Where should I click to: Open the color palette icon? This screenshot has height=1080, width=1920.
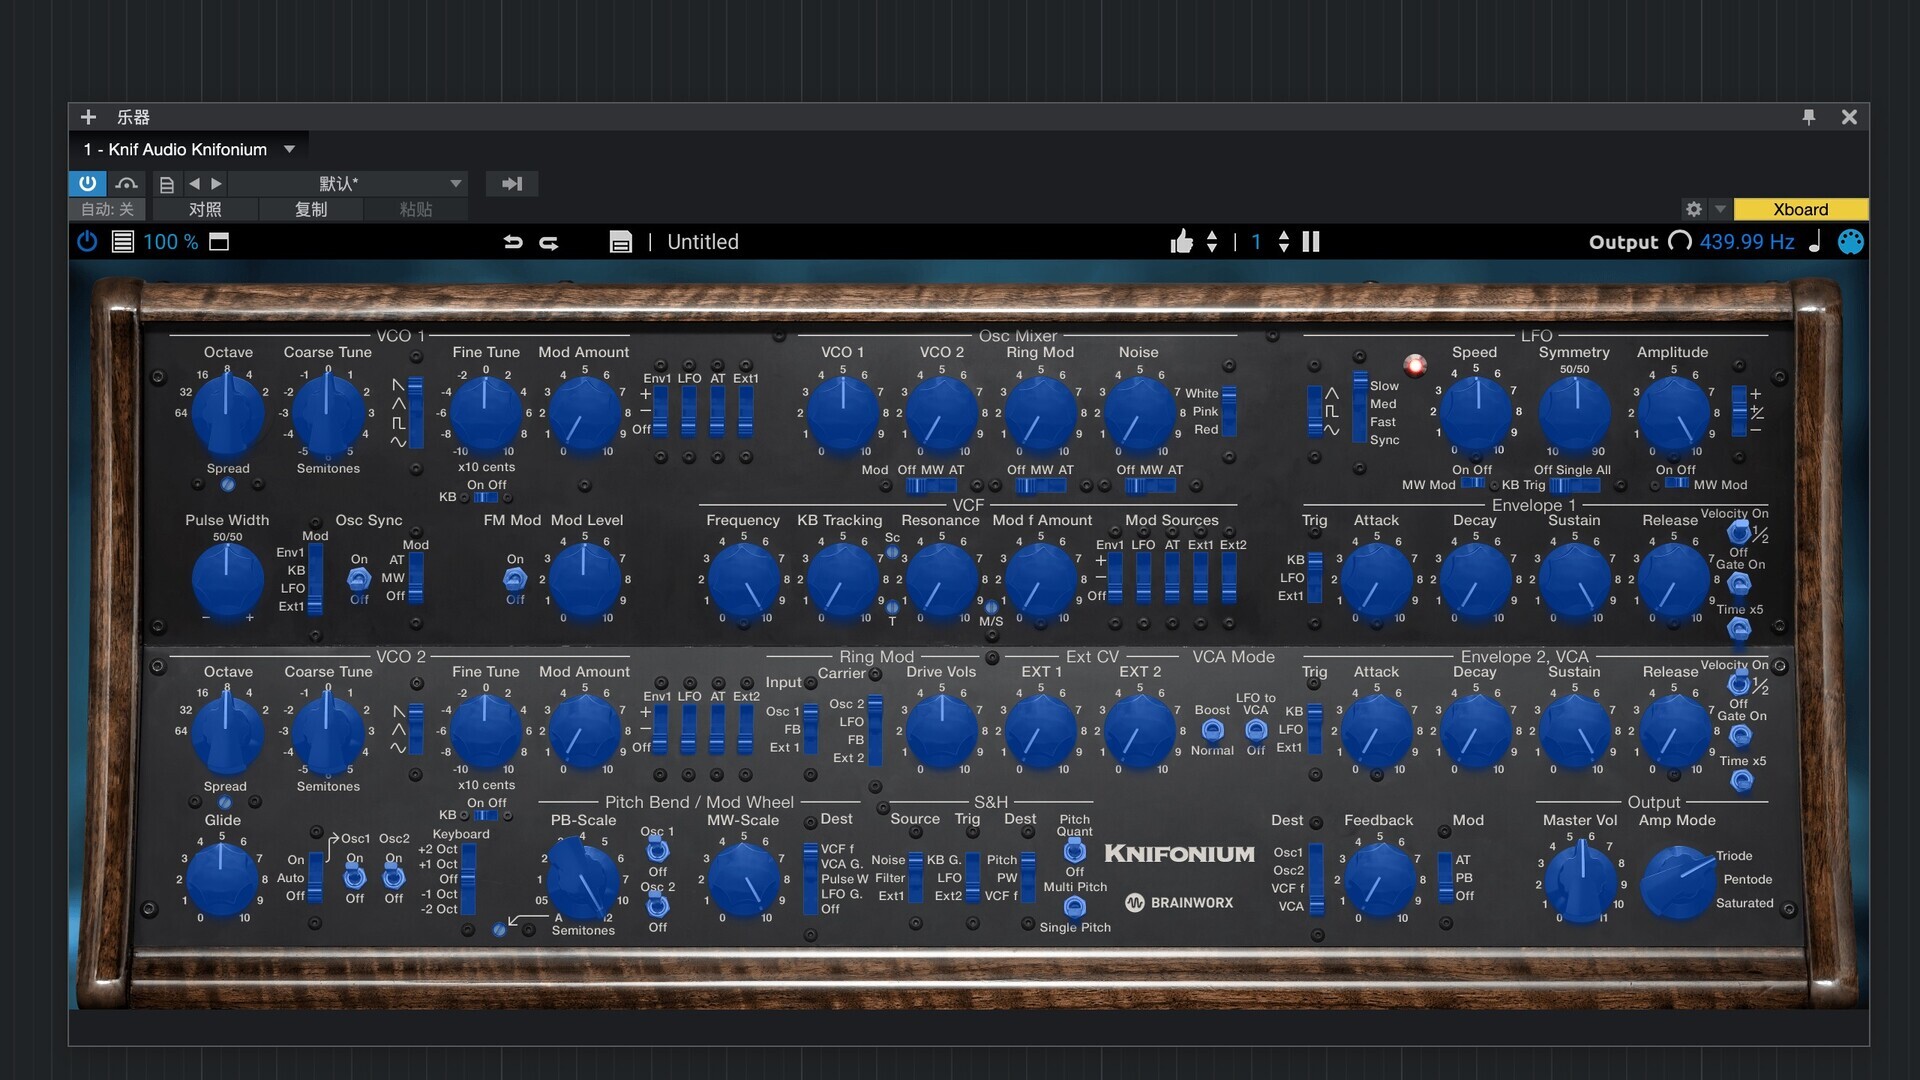coord(1851,242)
